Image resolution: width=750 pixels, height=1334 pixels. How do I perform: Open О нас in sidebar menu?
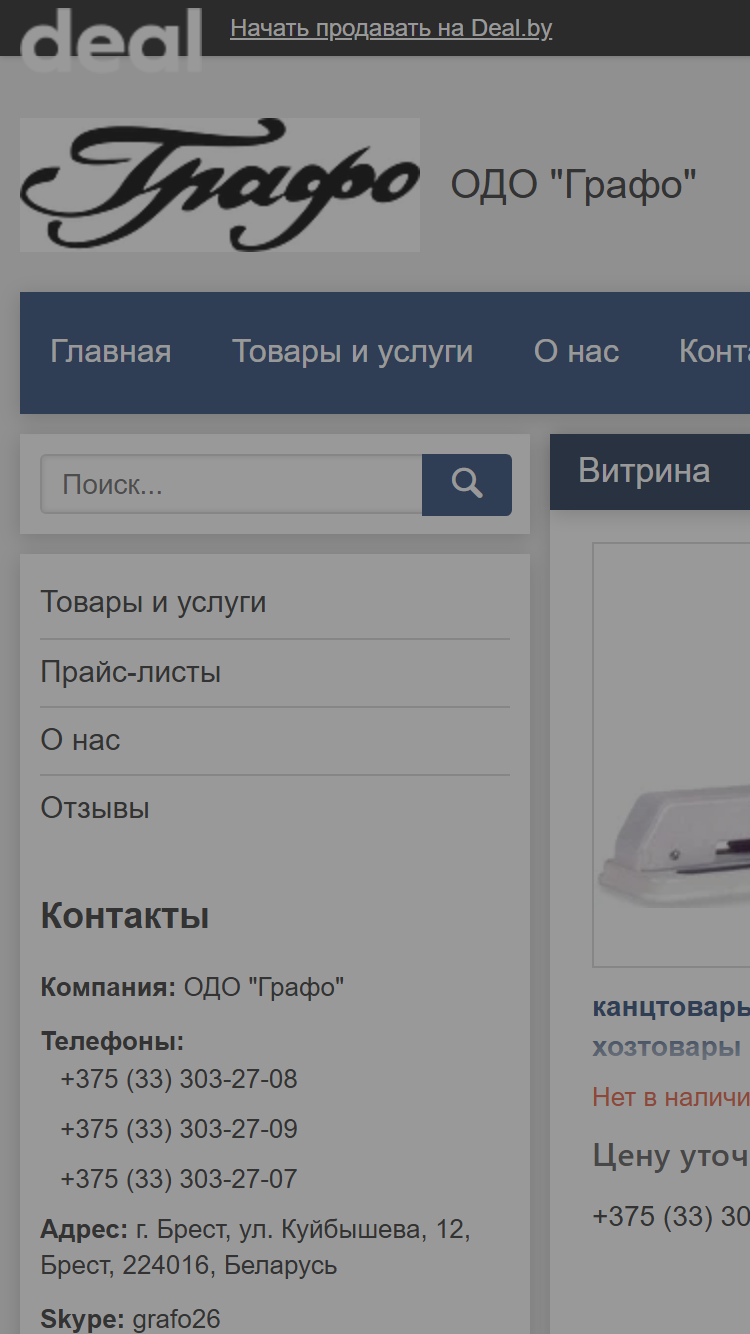tap(80, 740)
